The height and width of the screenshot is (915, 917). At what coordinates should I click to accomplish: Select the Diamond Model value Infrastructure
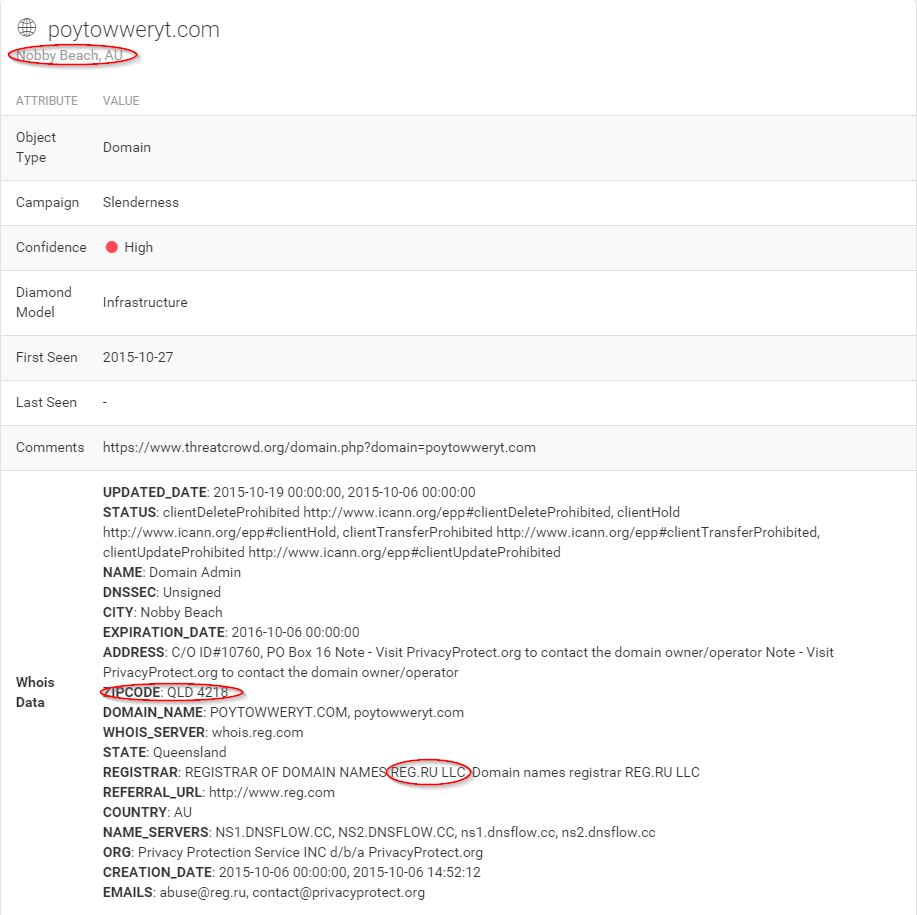pos(145,302)
